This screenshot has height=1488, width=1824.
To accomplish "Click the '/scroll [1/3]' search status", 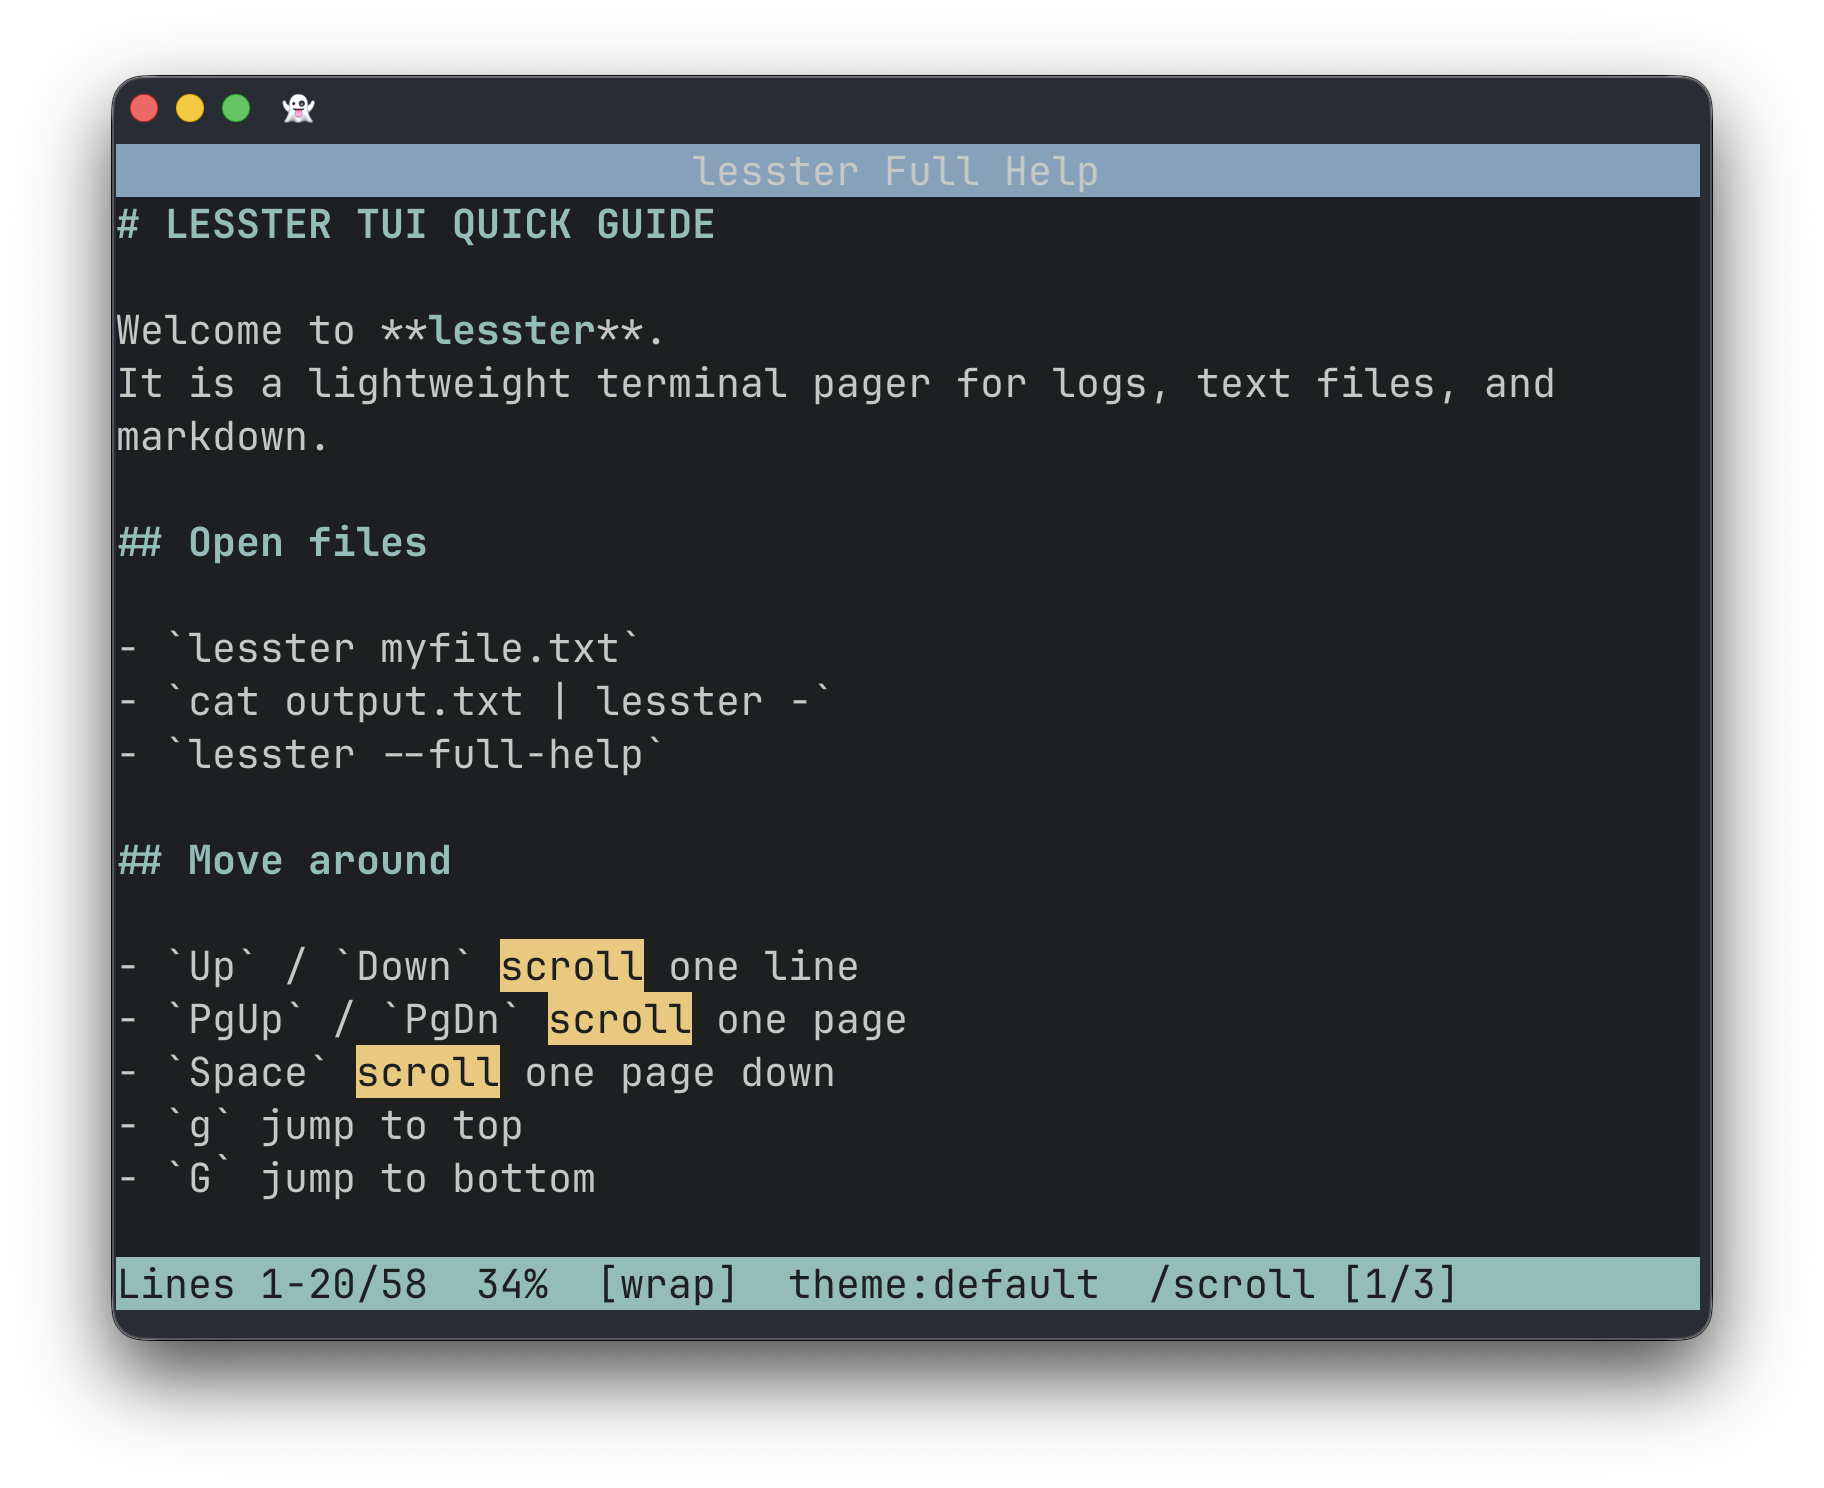I will 1304,1284.
